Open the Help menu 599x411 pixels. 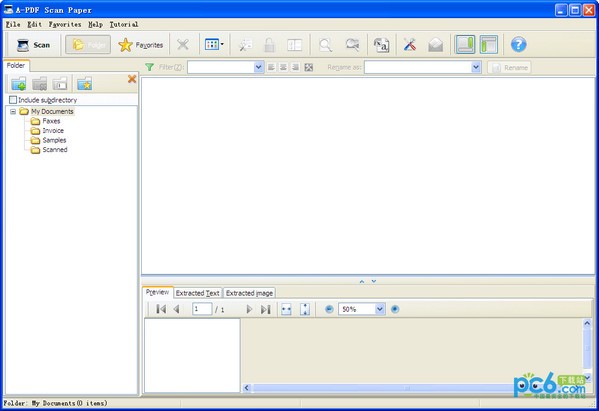pyautogui.click(x=96, y=24)
